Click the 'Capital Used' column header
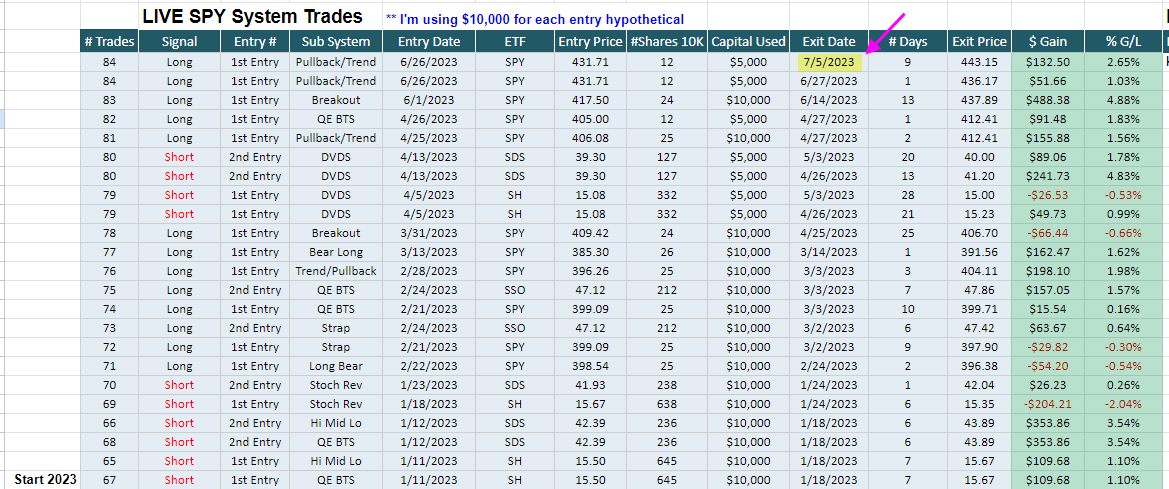1169x489 pixels. tap(749, 42)
